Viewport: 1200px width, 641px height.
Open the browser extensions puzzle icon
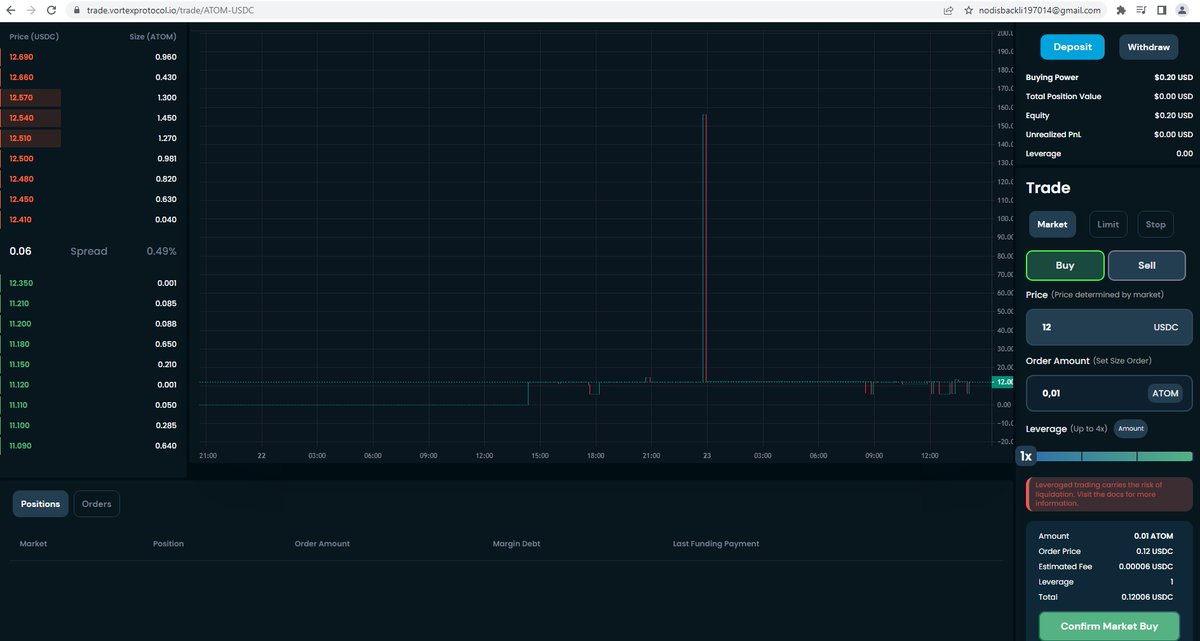point(1120,10)
